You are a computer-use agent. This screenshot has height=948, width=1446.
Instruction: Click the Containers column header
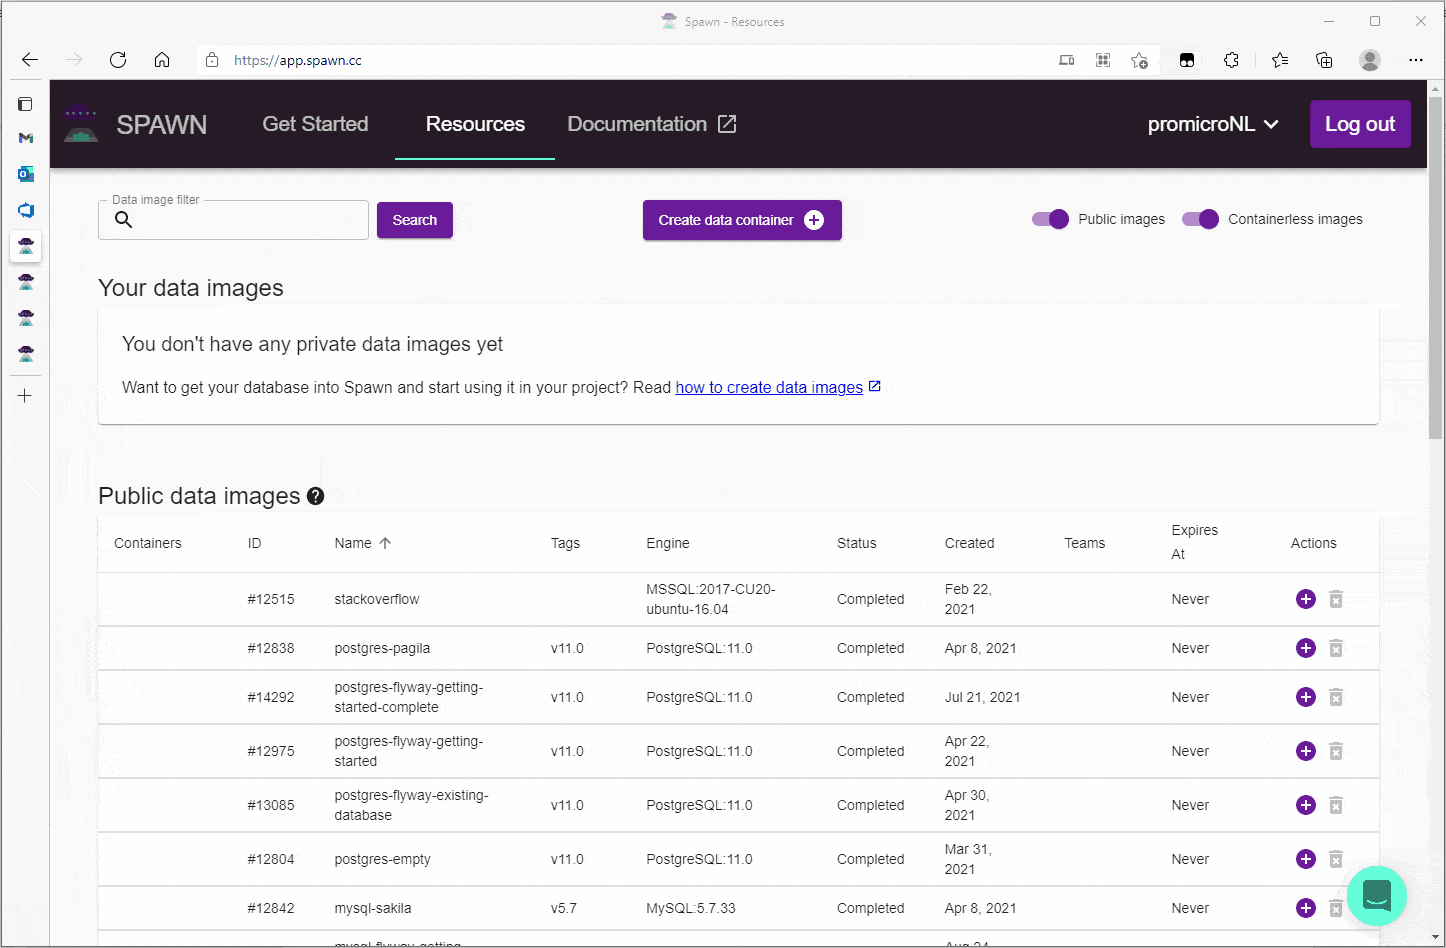148,543
